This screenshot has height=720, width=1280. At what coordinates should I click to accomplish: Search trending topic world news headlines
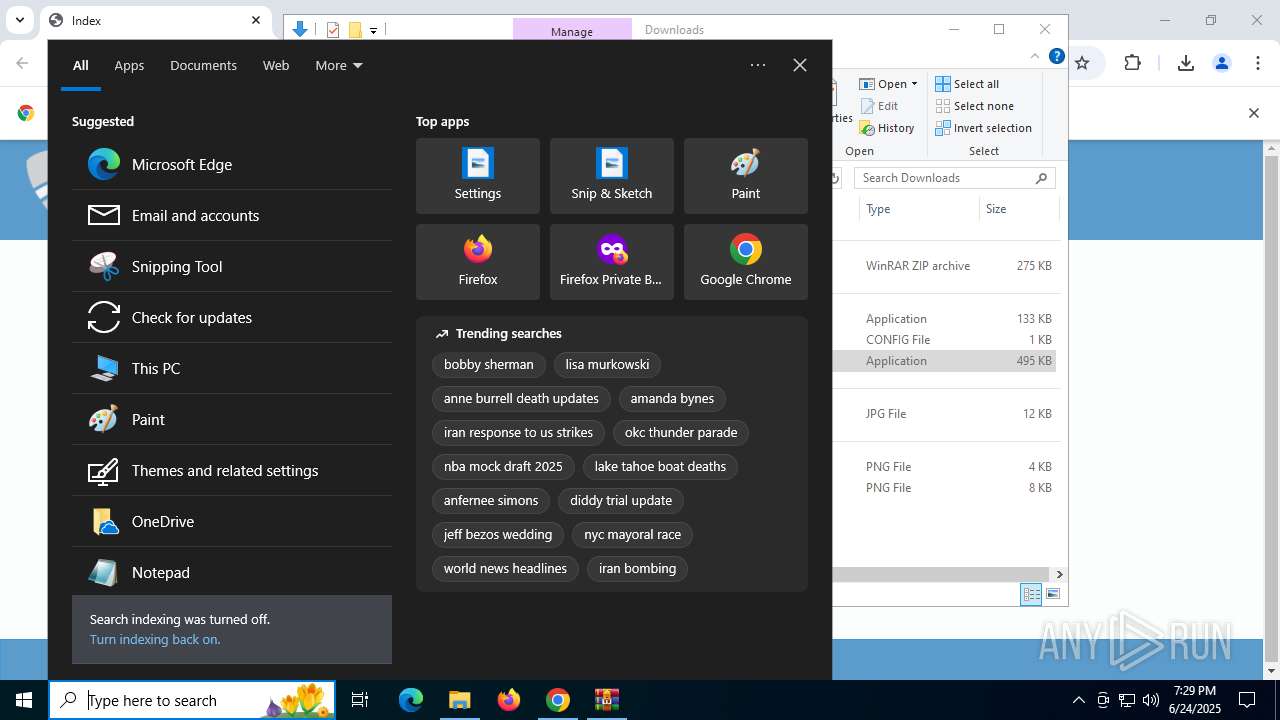click(505, 569)
